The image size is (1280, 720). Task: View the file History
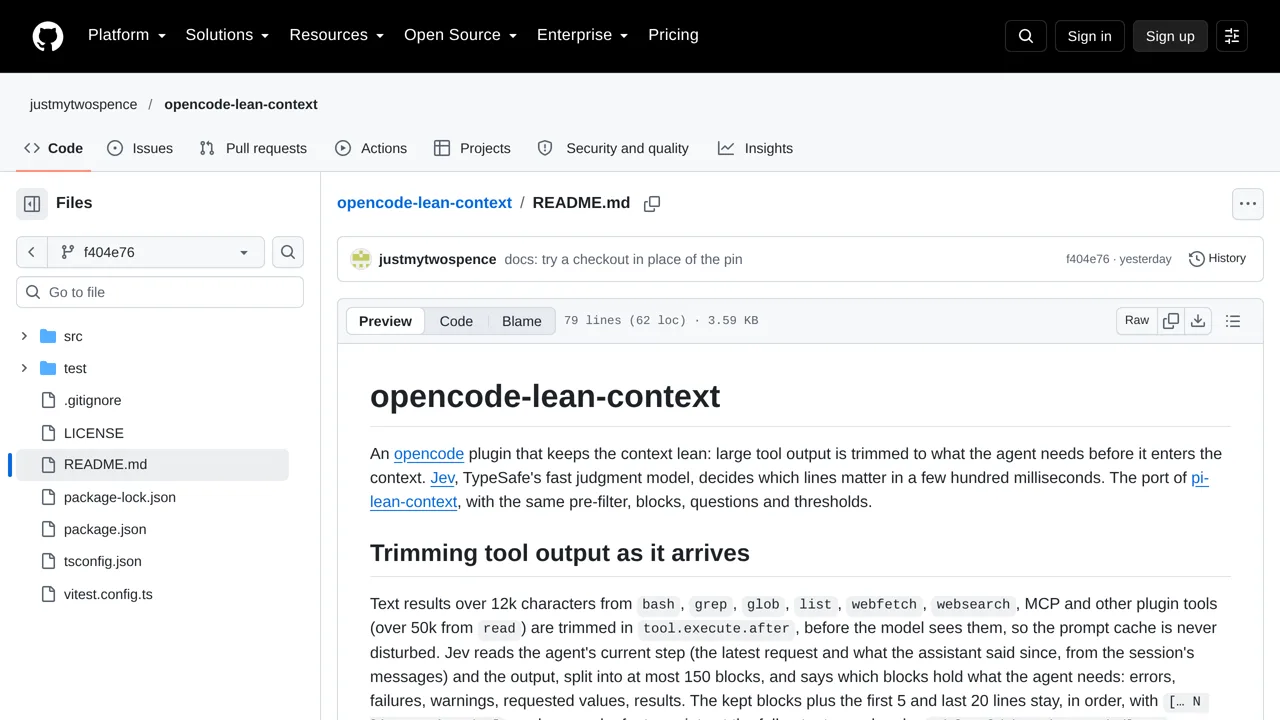point(1217,259)
